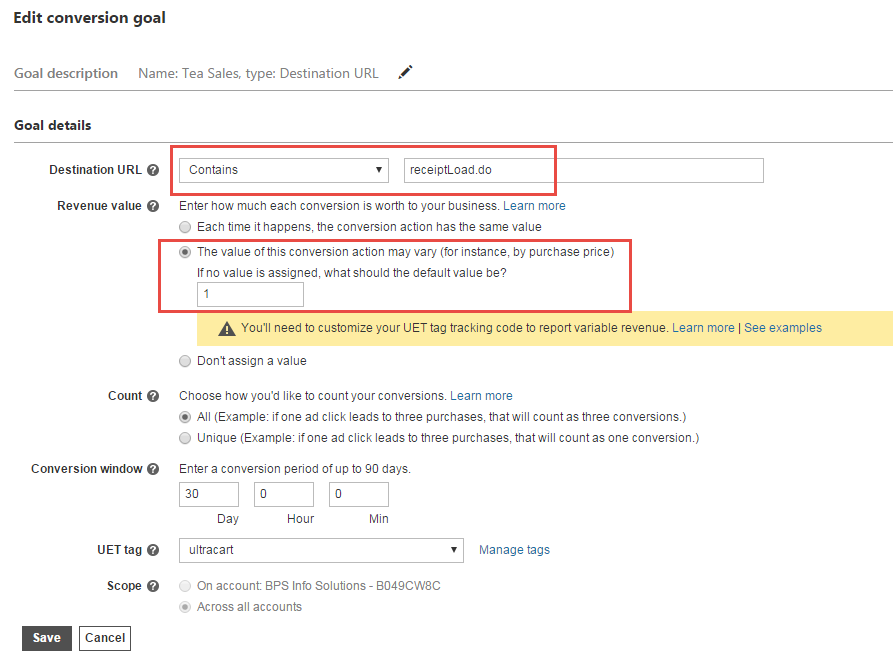Screen dimensions: 893x669
Task: Click the help icon next to Scope
Action: pyautogui.click(x=153, y=586)
